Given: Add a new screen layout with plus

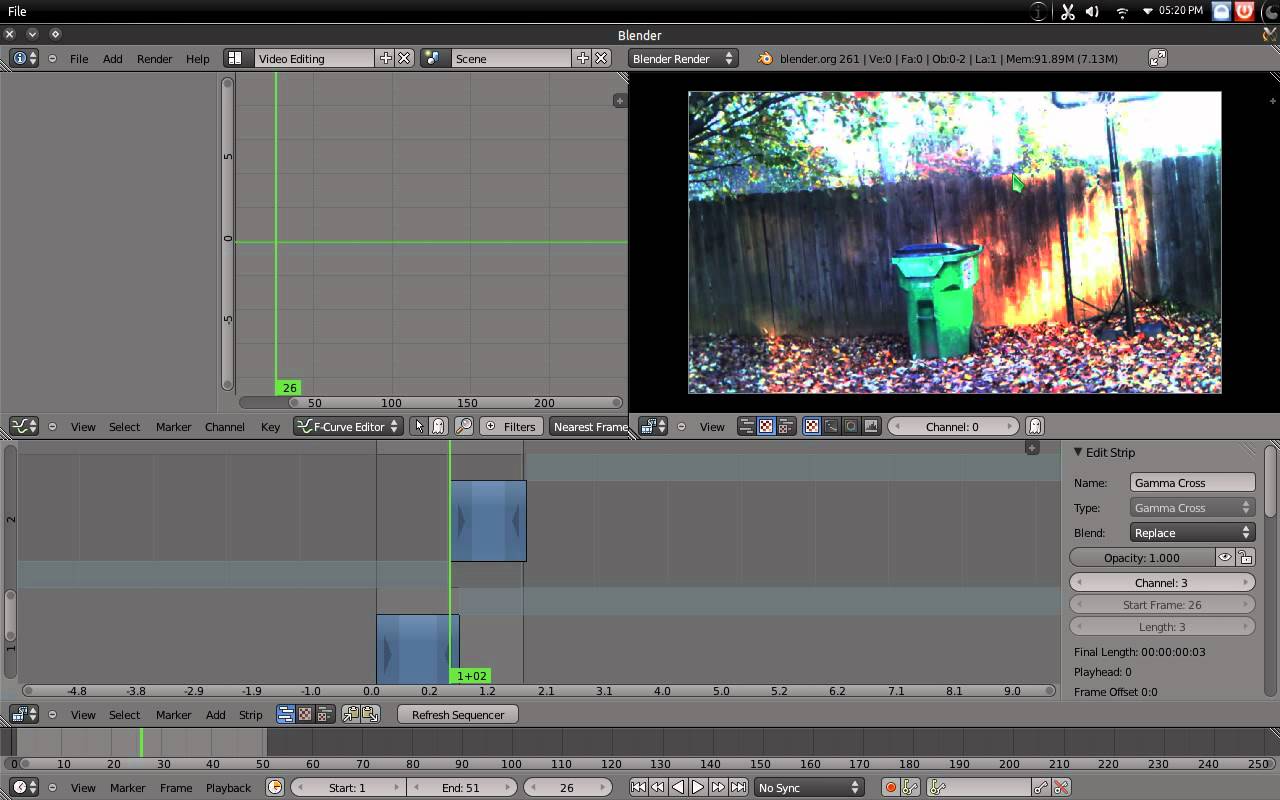Looking at the screenshot, I should pyautogui.click(x=385, y=58).
